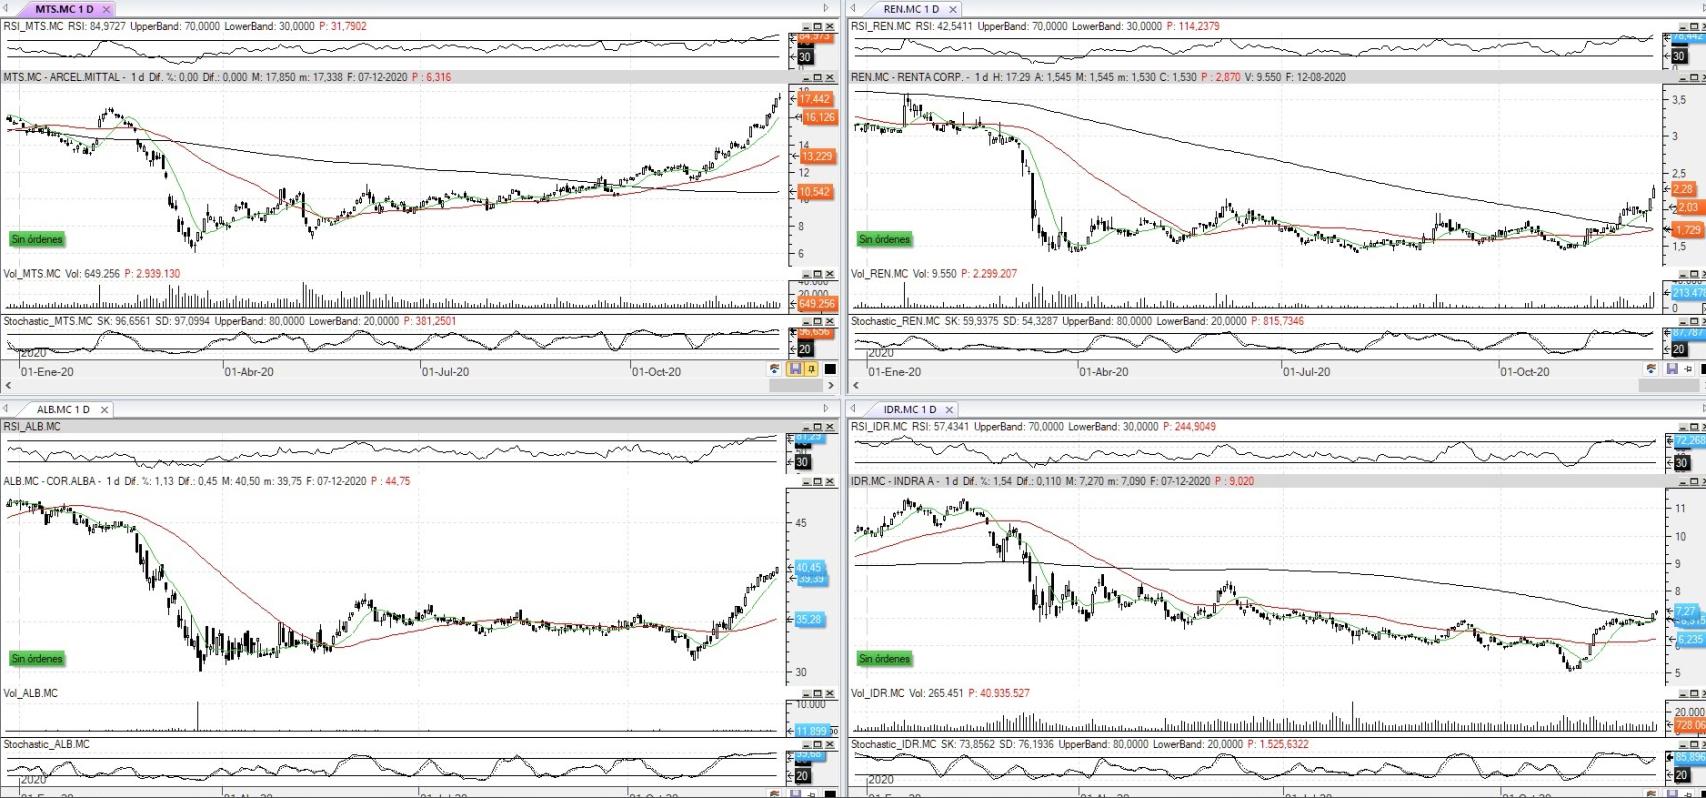
Task: Click the 01-Abr-20 date on REN.MC time axis
Action: pos(1104,372)
